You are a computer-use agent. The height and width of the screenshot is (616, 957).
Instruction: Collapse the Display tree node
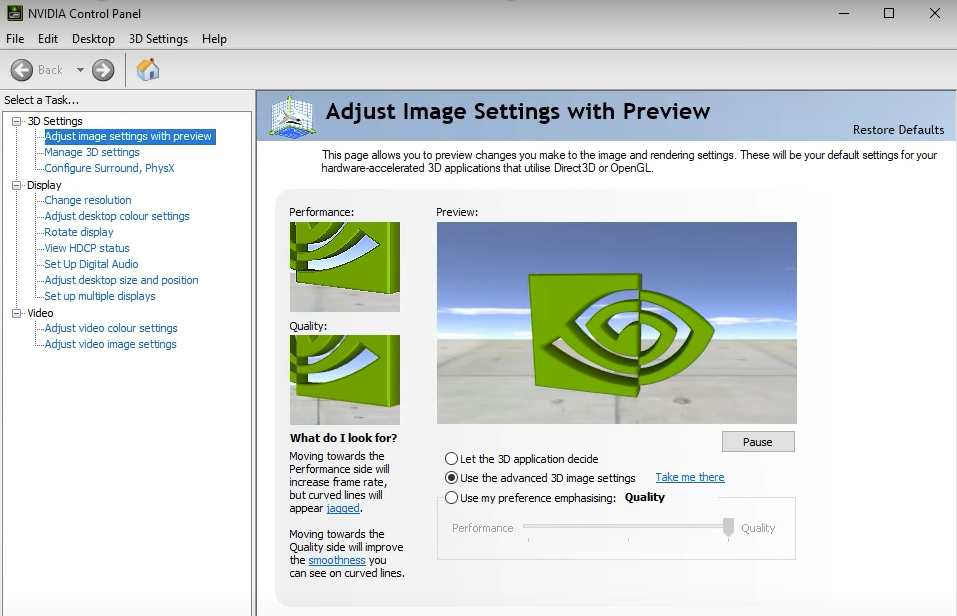pos(17,185)
